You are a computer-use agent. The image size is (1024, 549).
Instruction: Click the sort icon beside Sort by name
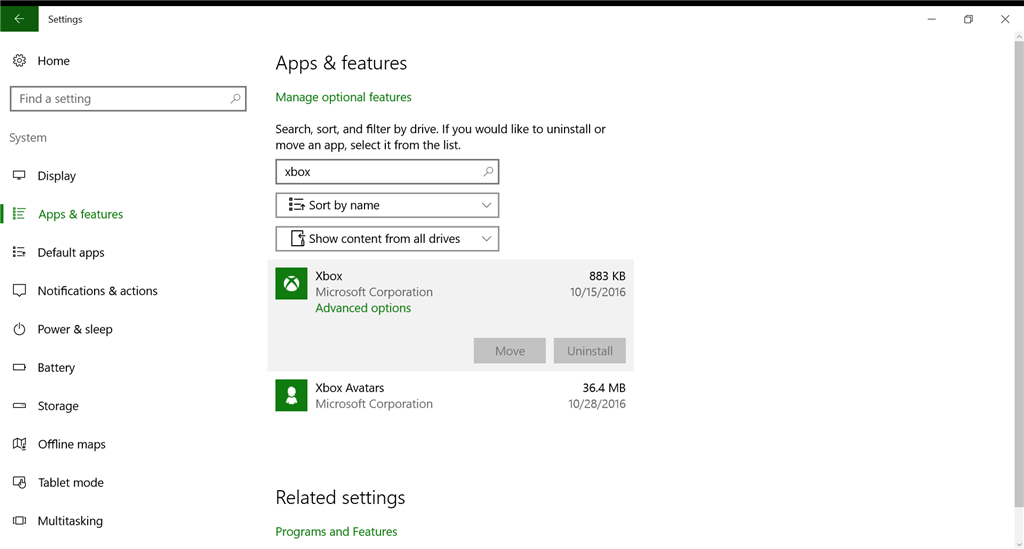click(x=296, y=205)
